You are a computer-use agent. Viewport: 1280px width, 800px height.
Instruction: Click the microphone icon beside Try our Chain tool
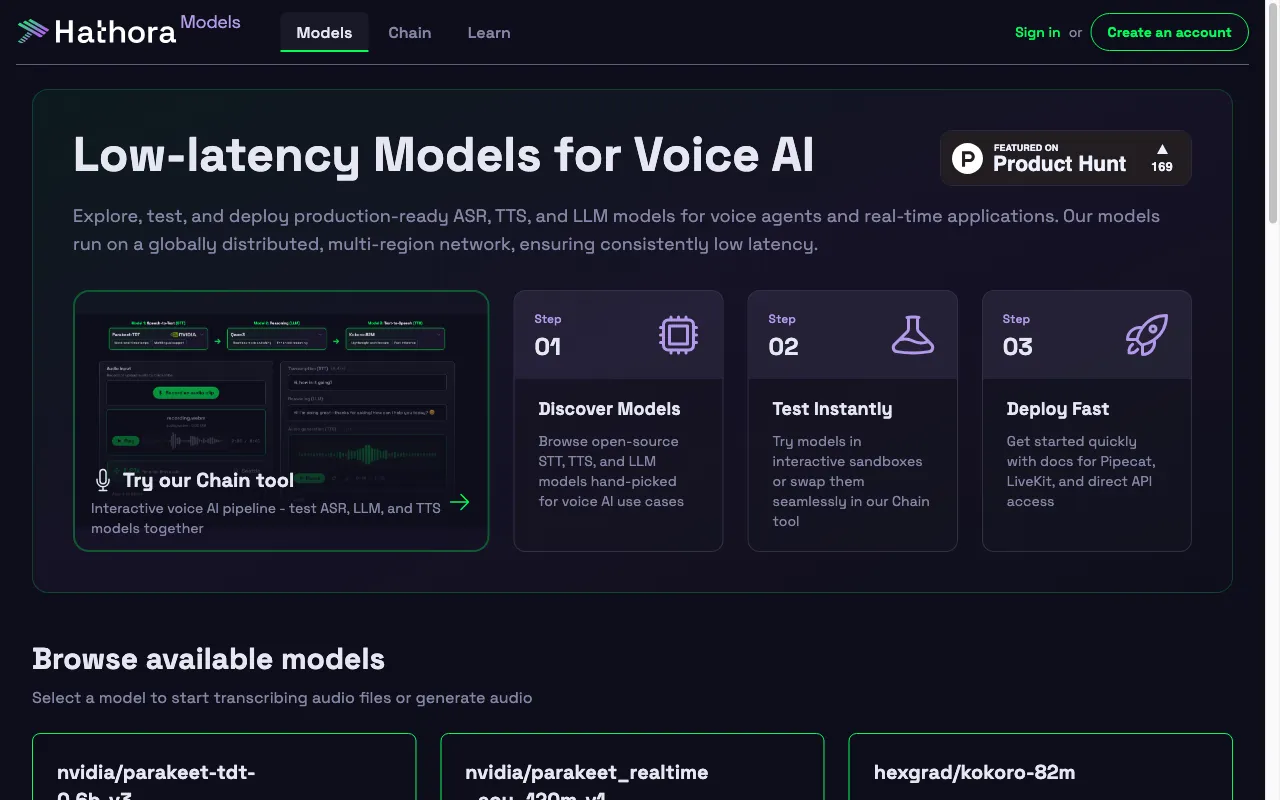click(103, 481)
